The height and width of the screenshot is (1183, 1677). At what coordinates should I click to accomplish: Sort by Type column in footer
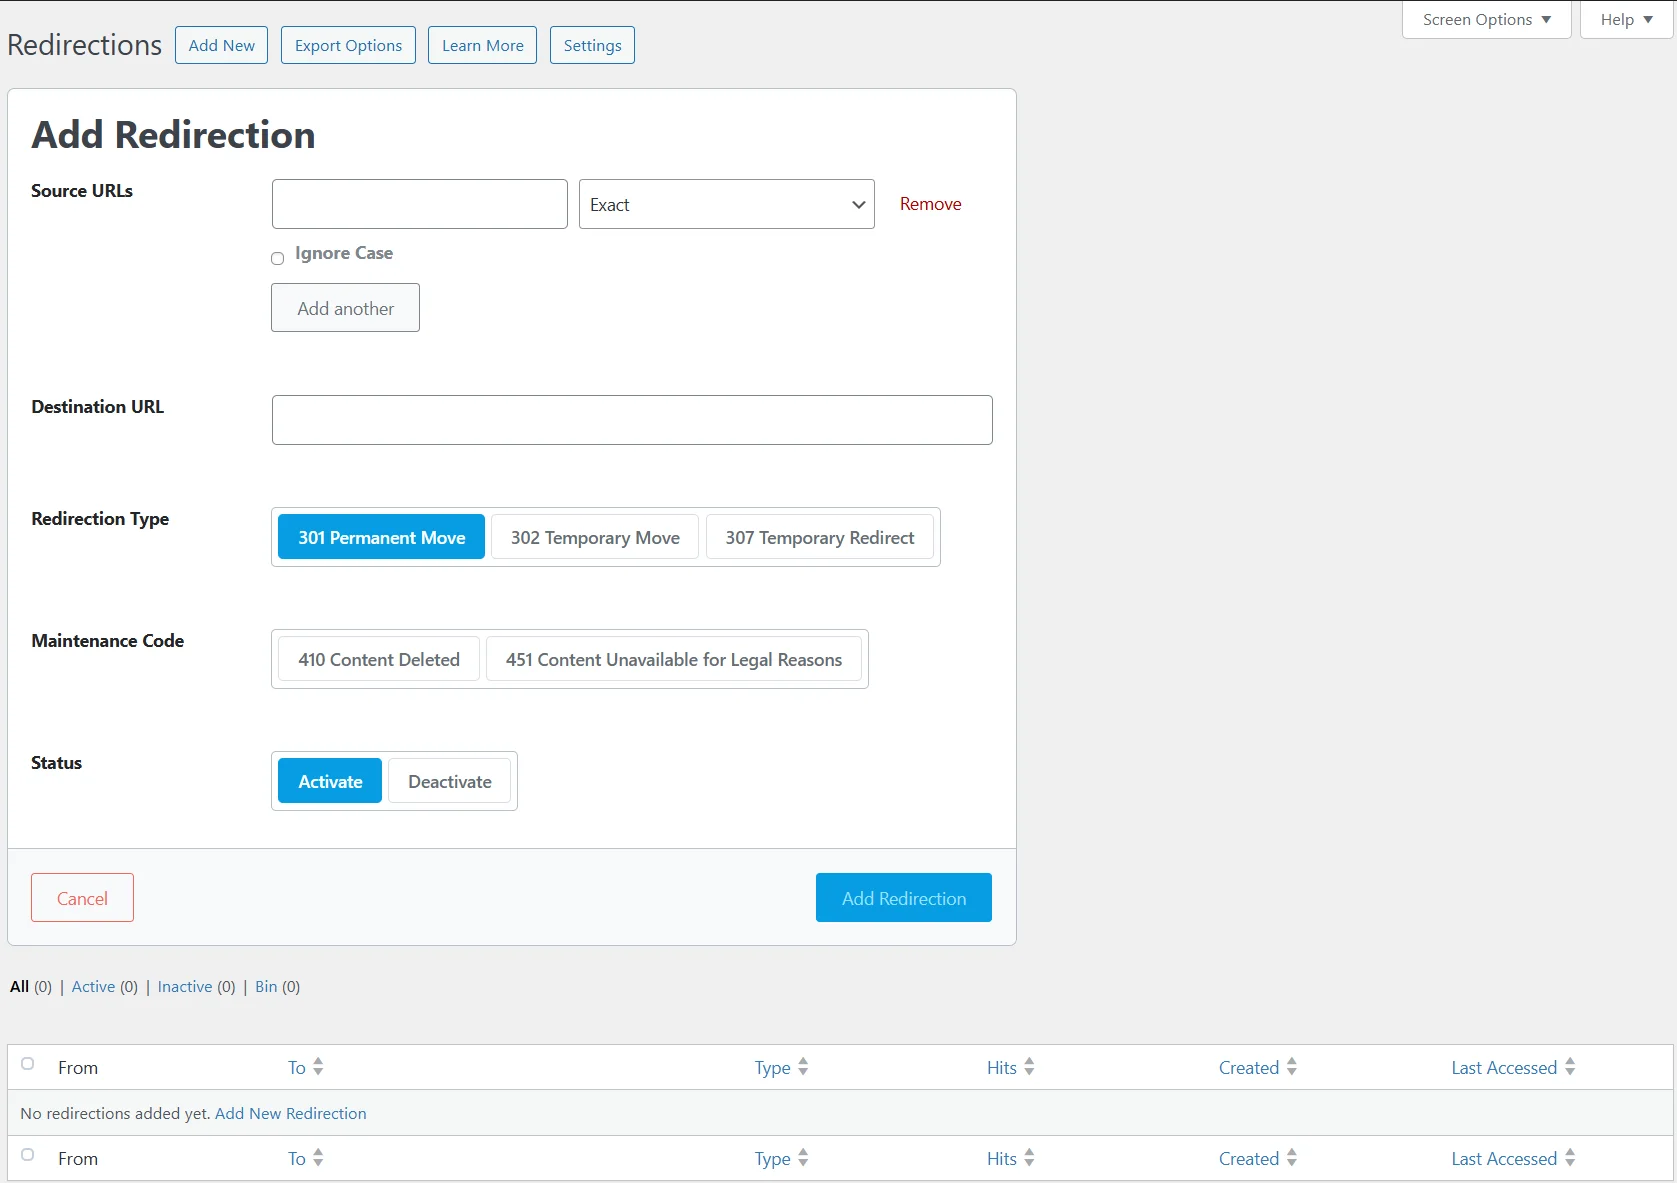[782, 1158]
